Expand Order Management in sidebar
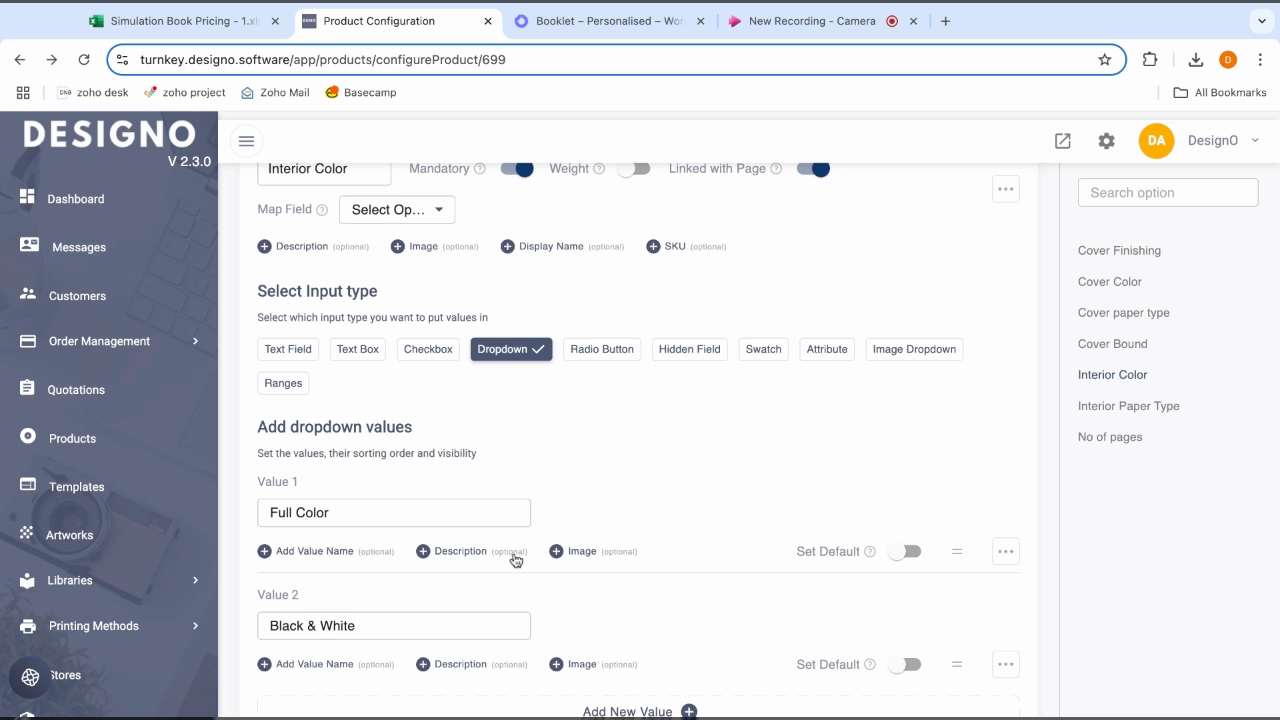 click(x=110, y=341)
